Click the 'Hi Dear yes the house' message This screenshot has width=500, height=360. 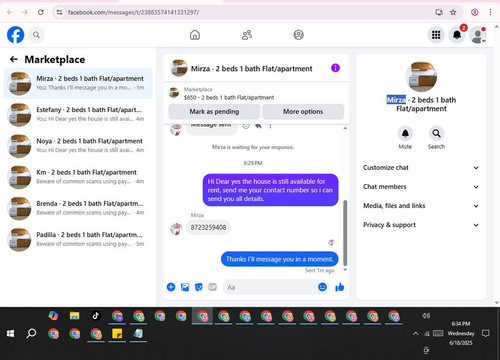270,190
